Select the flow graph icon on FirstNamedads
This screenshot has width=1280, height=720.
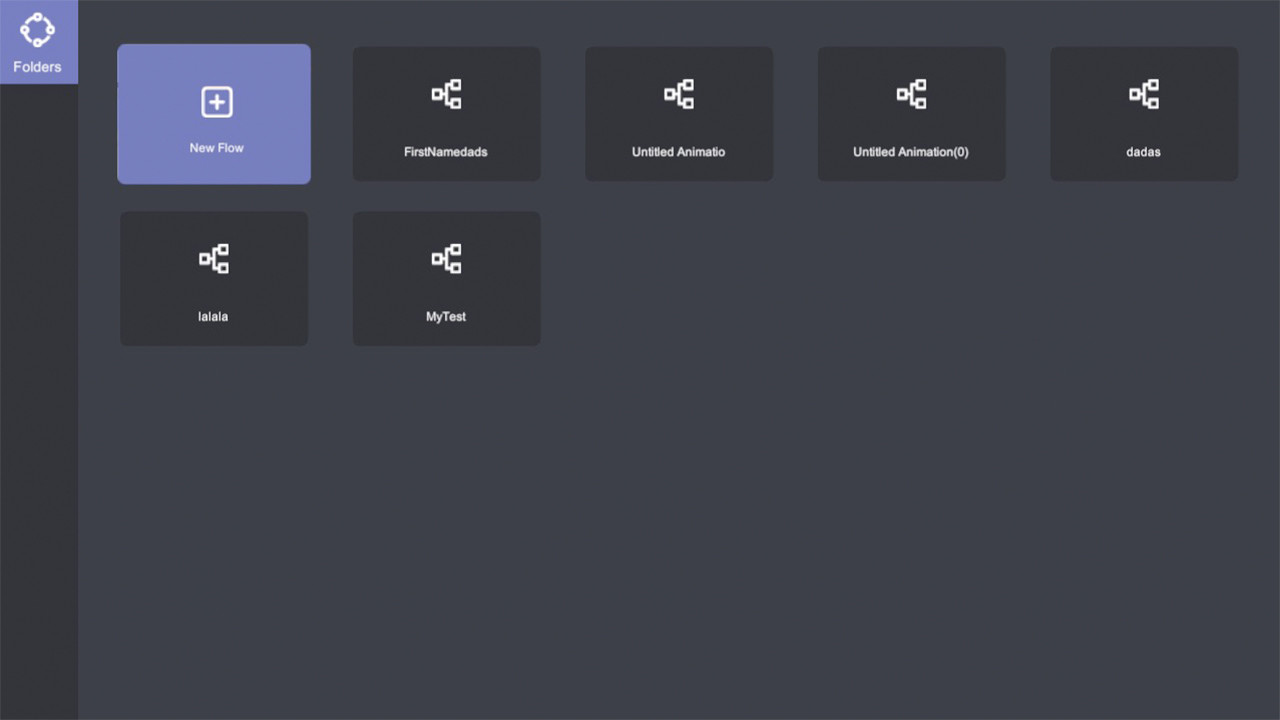pyautogui.click(x=446, y=94)
